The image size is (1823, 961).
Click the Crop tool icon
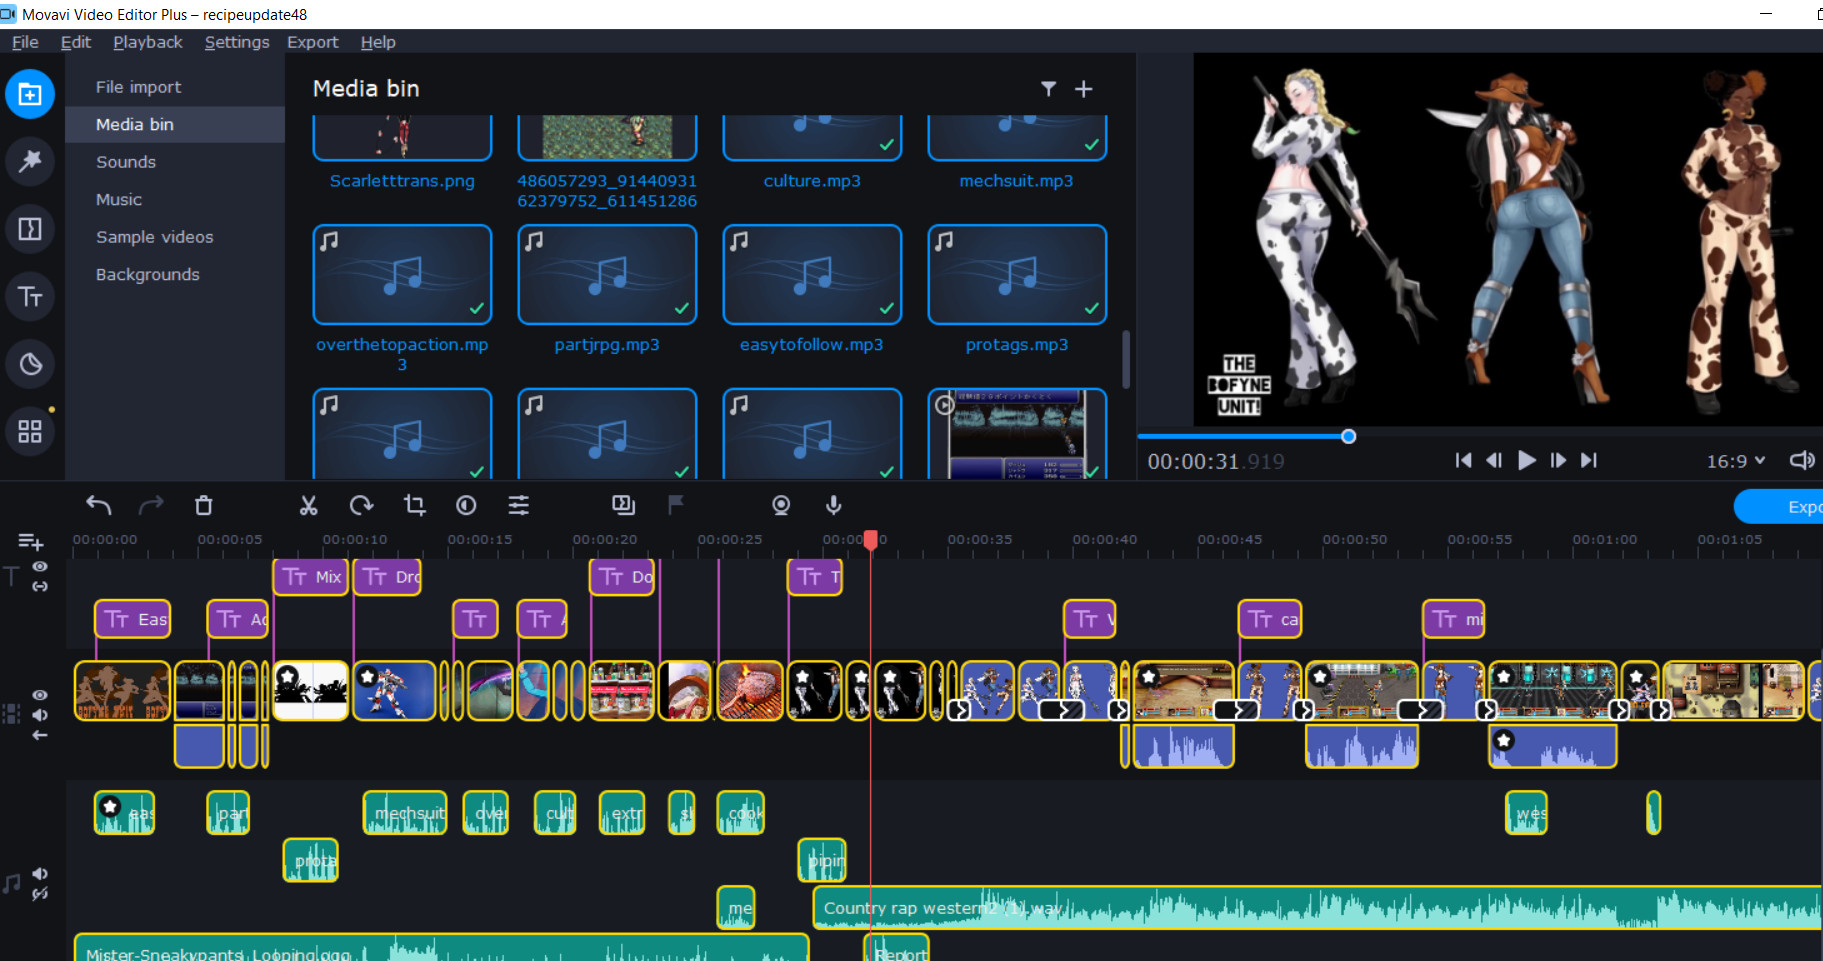414,506
